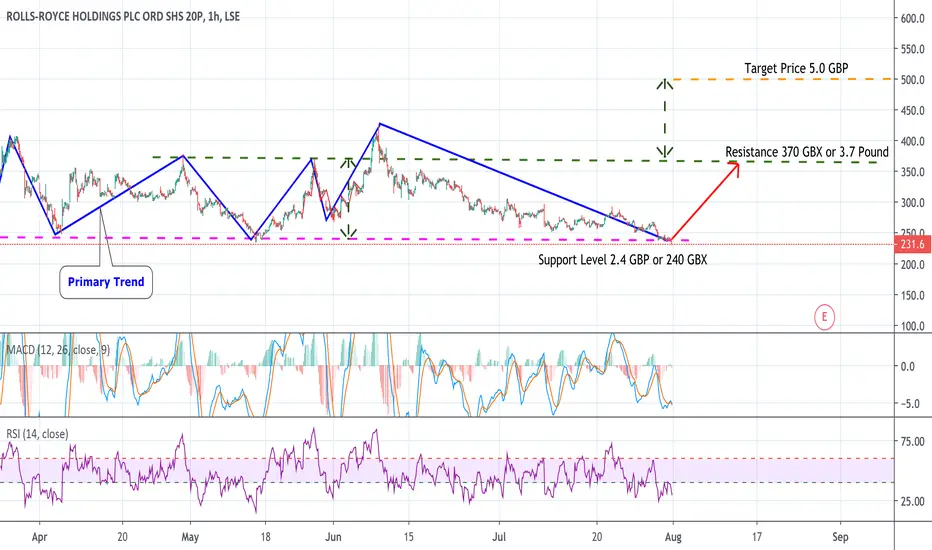
Task: Select the 'Primary Trend' callout box
Action: [x=106, y=282]
